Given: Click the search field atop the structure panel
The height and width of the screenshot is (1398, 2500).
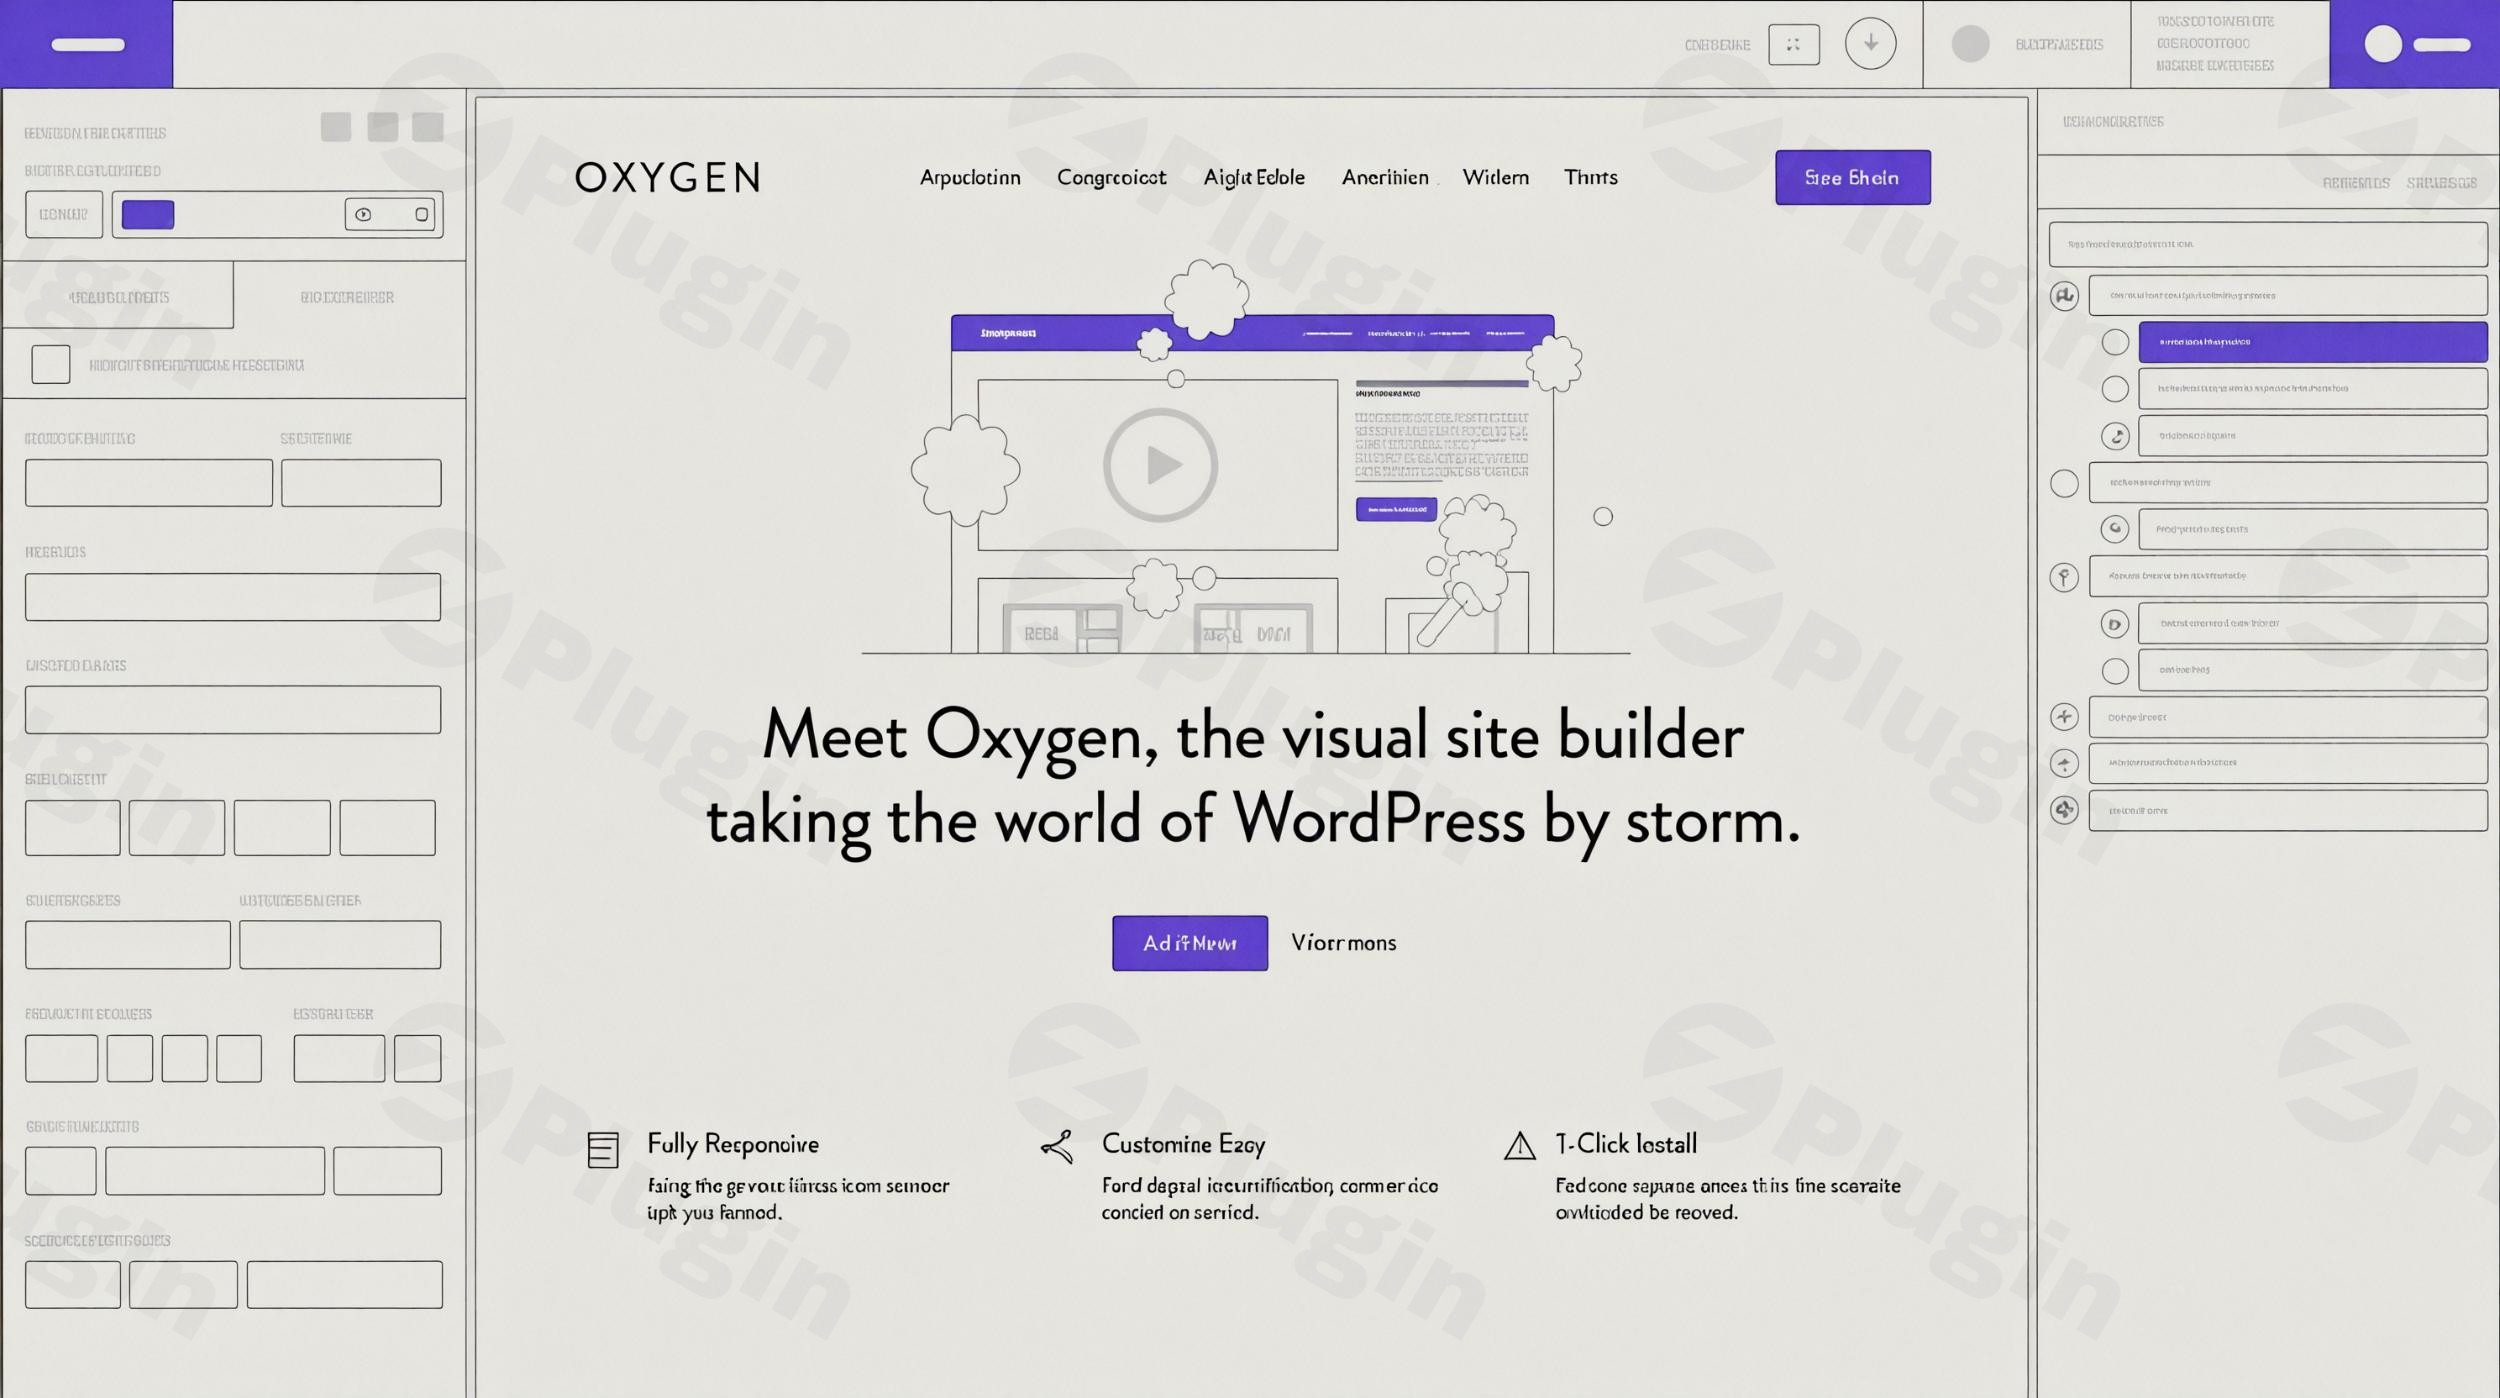Looking at the screenshot, I should (x=2267, y=244).
